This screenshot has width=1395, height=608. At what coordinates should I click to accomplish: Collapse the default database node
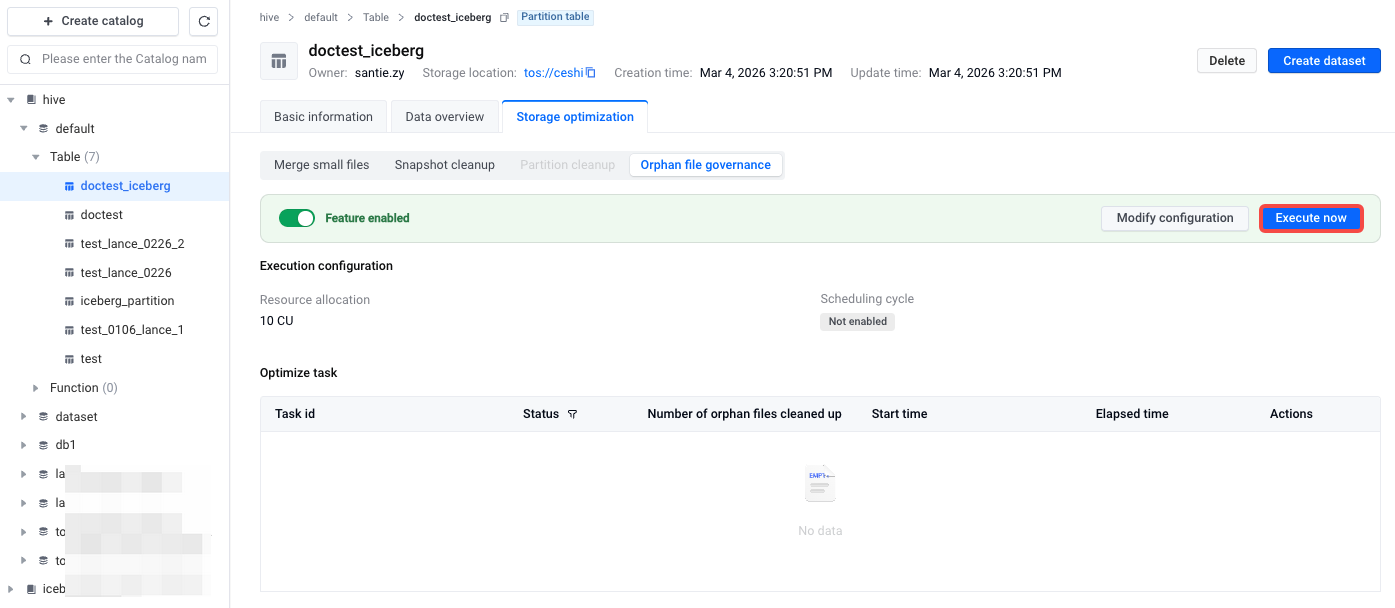tap(24, 129)
